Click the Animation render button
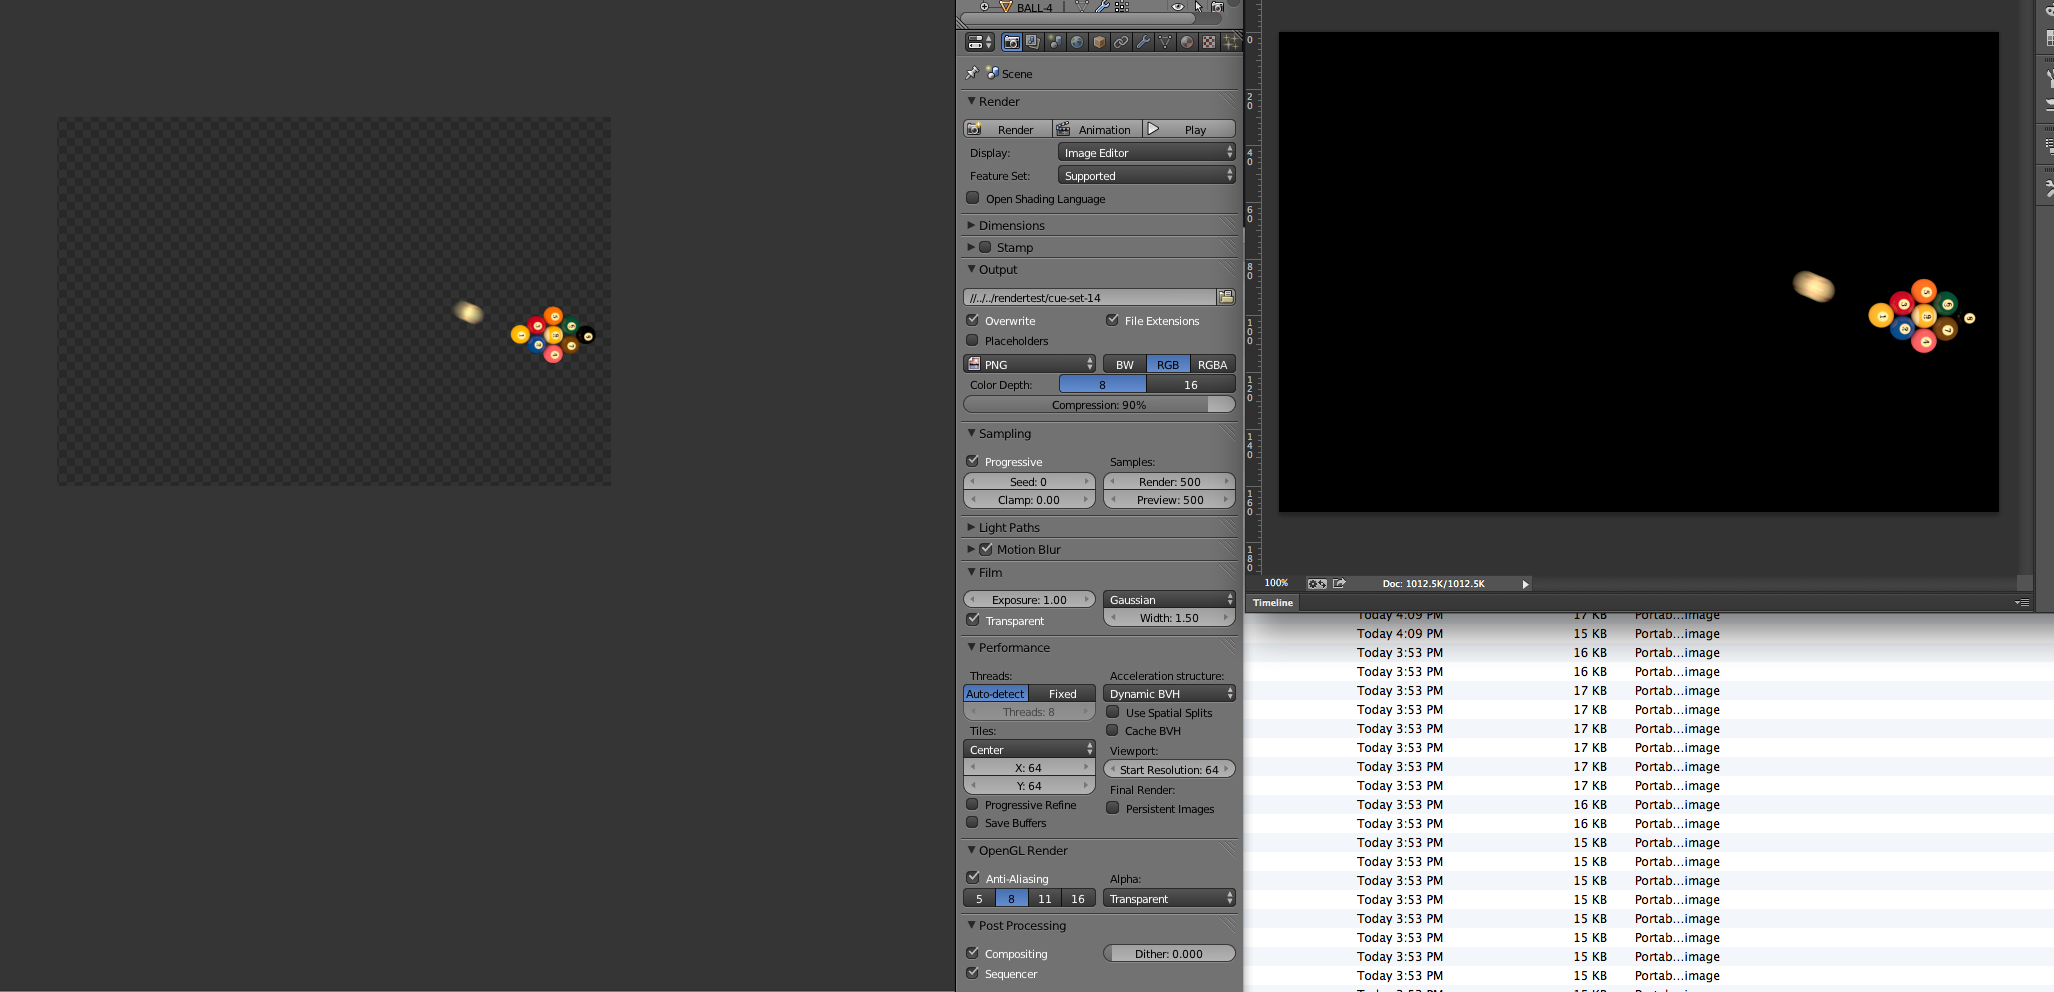Viewport: 2054px width, 992px height. pos(1098,129)
